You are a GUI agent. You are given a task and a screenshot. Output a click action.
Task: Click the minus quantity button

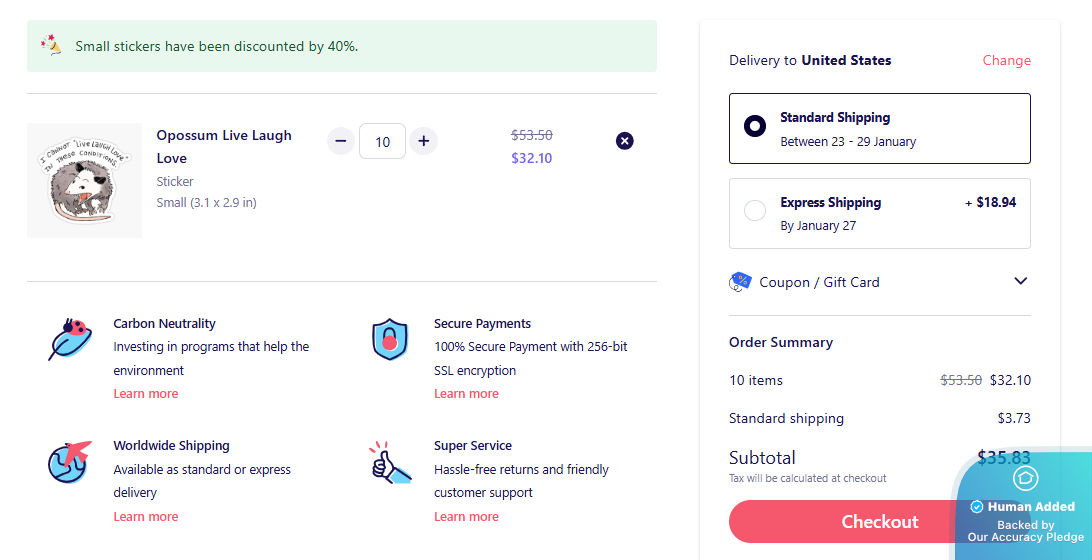340,141
